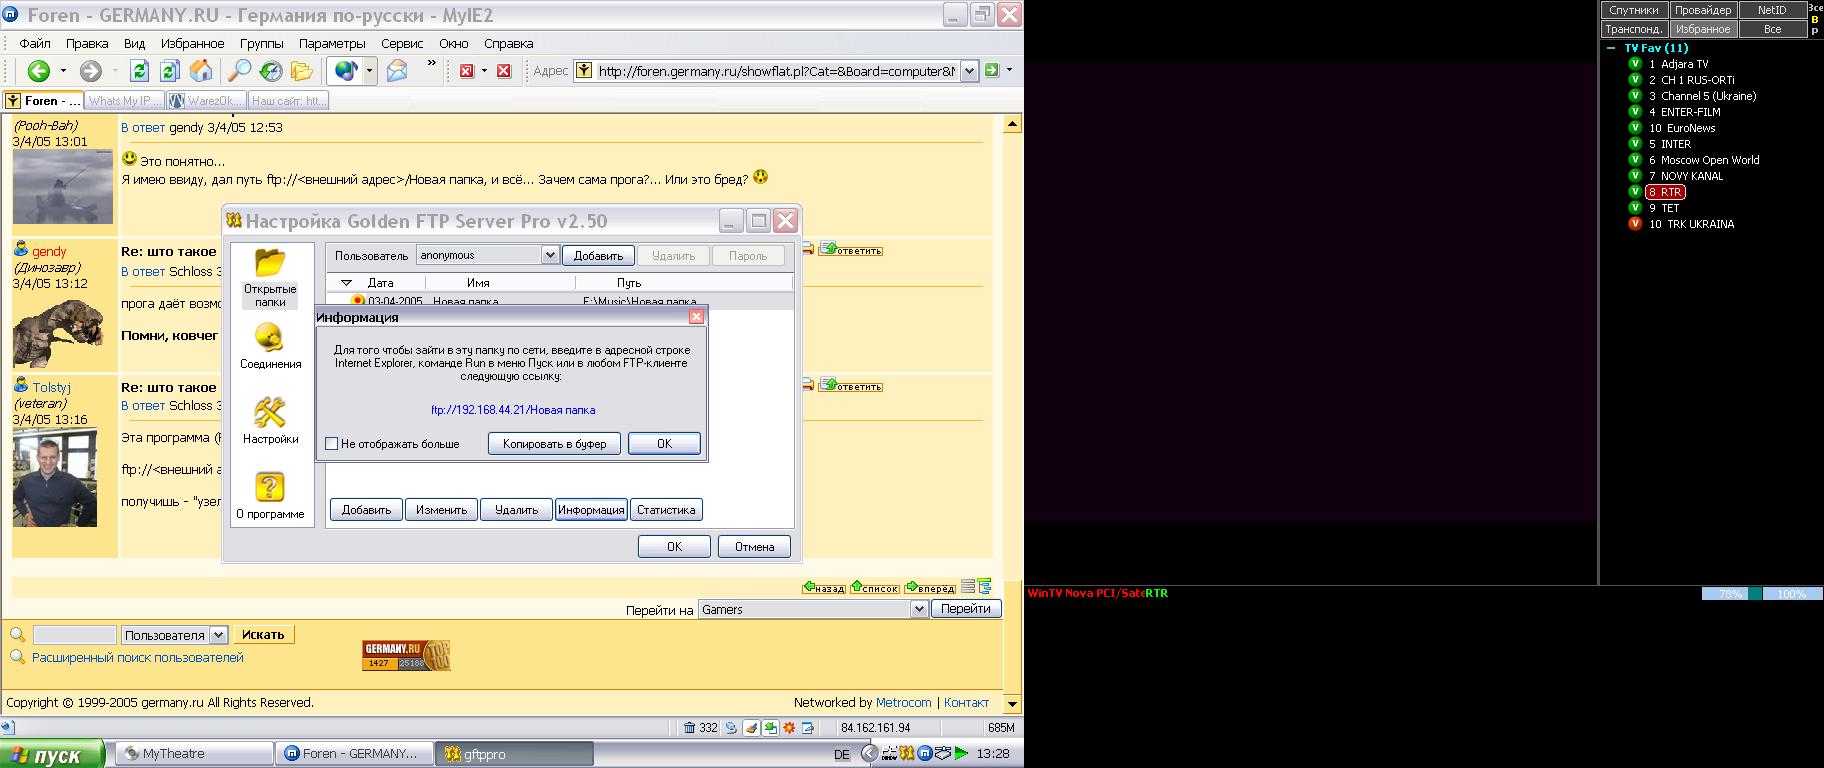Open 'Расширенный поиск пользователей' link
The image size is (1824, 768).
click(x=138, y=658)
